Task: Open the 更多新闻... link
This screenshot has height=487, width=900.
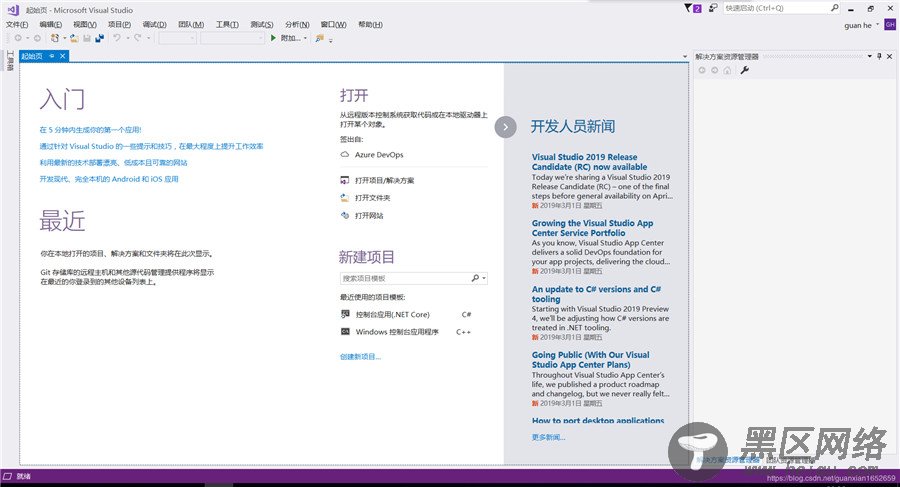Action: (548, 437)
